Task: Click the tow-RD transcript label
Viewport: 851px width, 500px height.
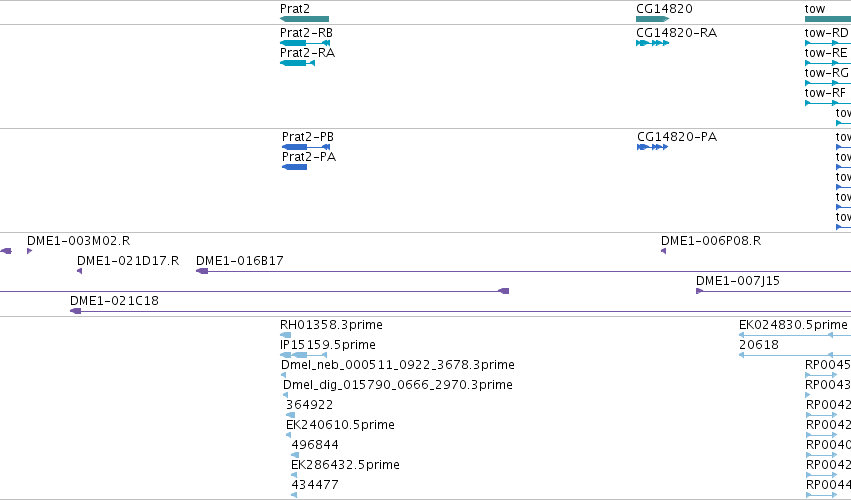Action: (x=826, y=33)
